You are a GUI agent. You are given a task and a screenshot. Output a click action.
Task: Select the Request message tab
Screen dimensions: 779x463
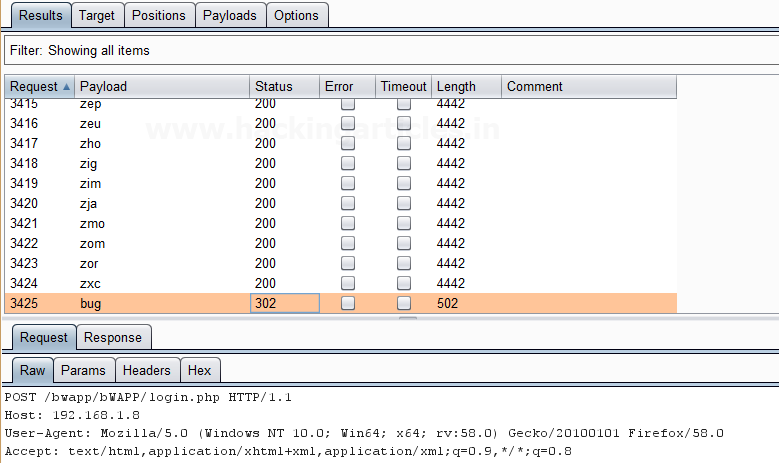click(x=44, y=338)
